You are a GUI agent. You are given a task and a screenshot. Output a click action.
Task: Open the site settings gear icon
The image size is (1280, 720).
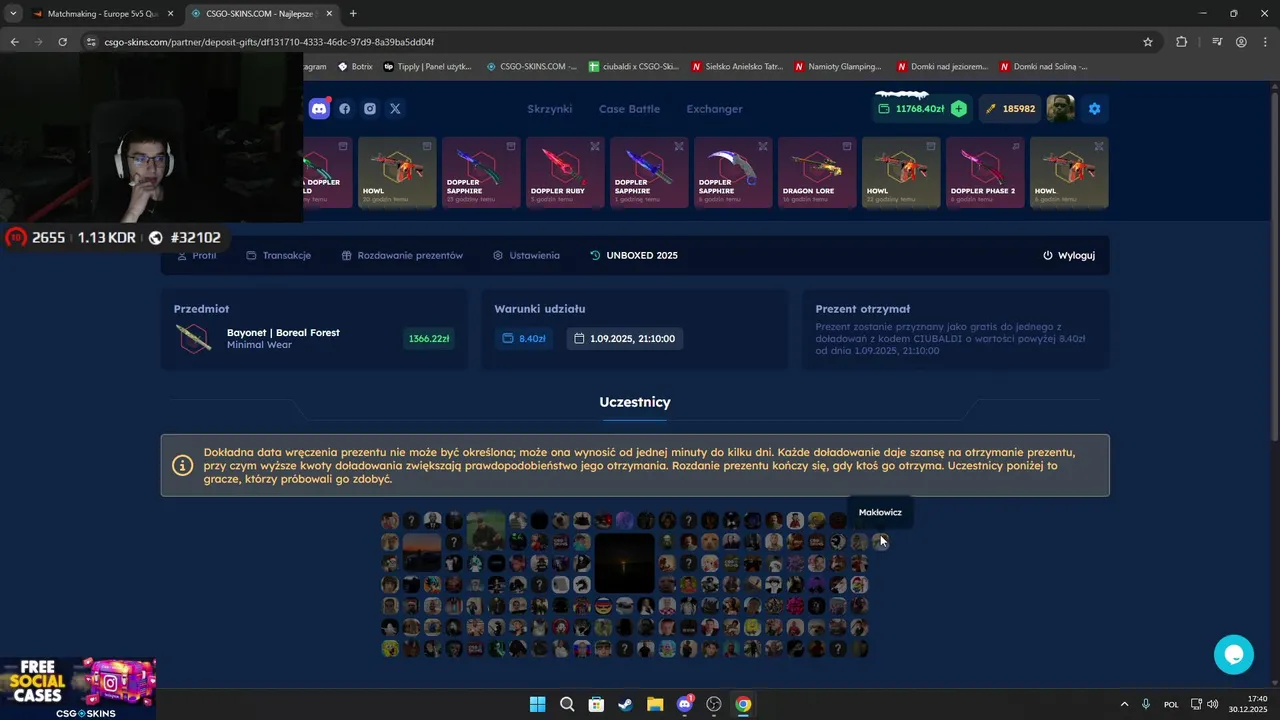[x=1094, y=109]
